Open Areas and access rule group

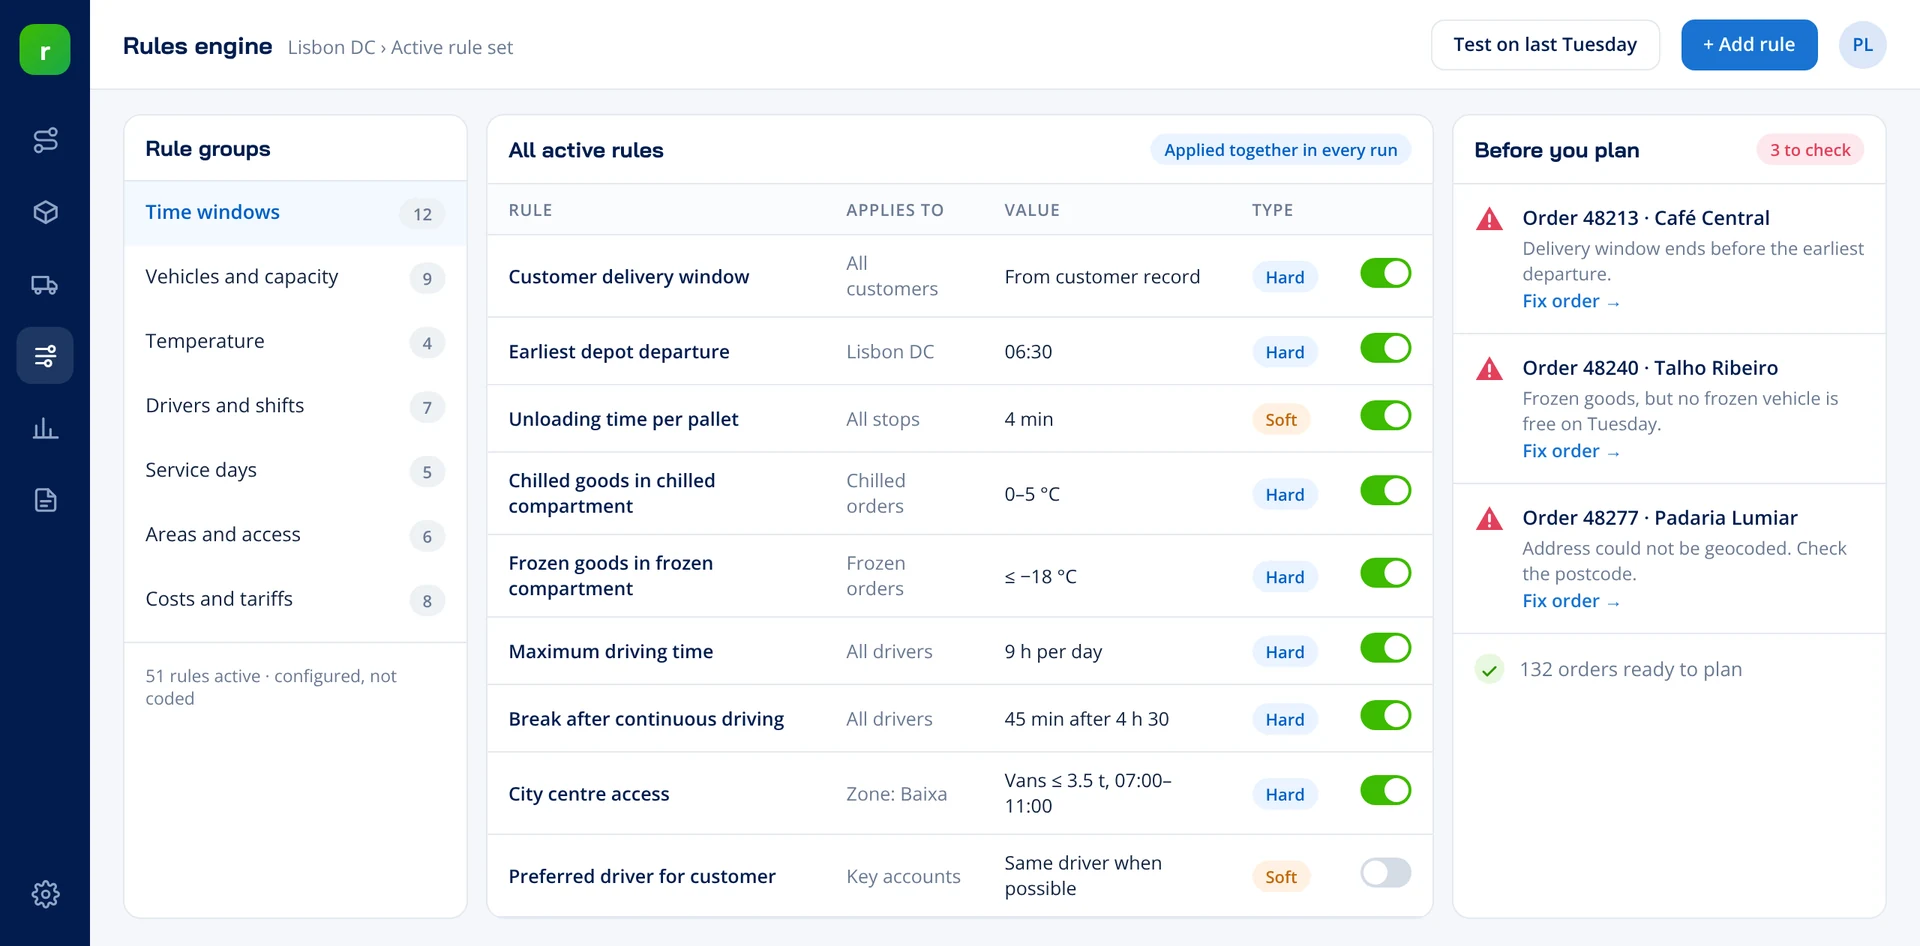click(x=295, y=535)
